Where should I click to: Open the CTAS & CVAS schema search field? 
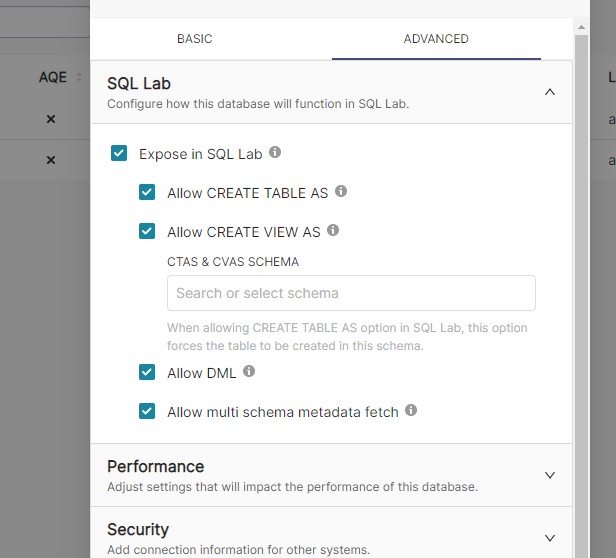point(351,293)
